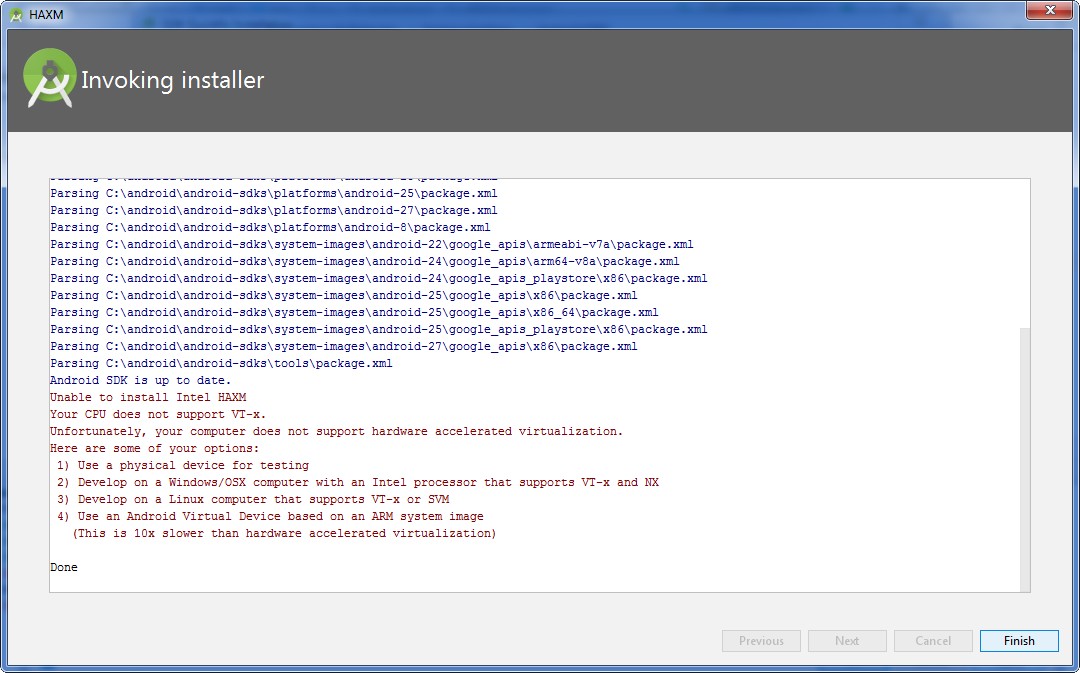Click the 'Invoking installer' heading
Screen dimensions: 1080x673
point(172,80)
